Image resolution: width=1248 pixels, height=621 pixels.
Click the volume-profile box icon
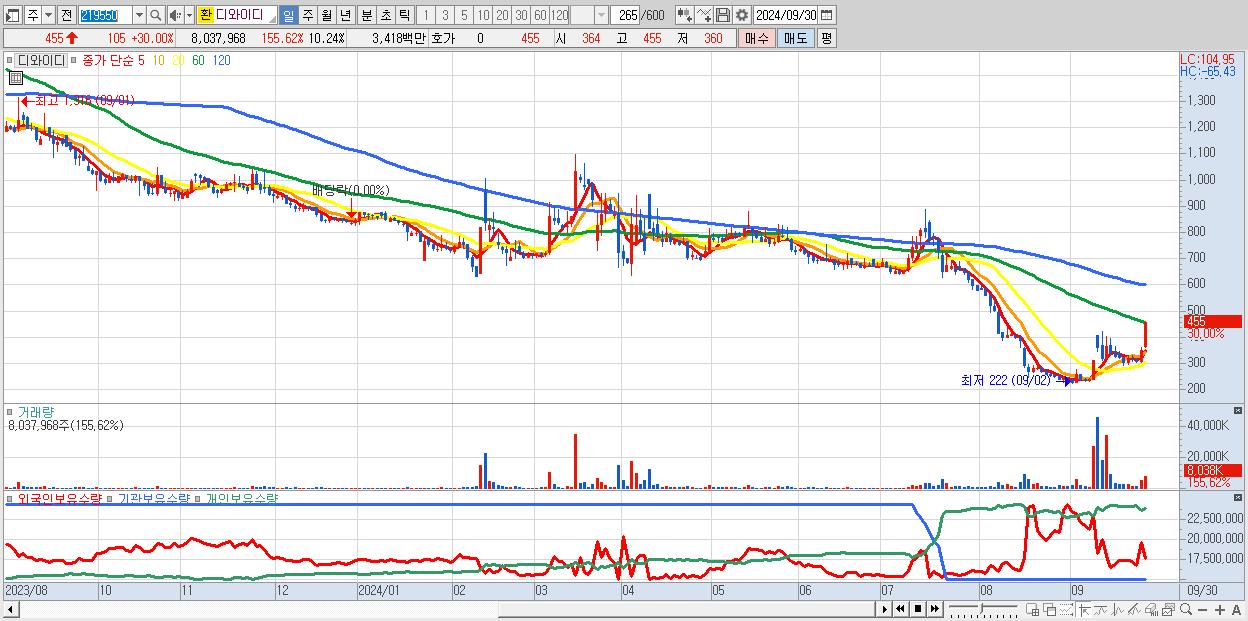(1151, 609)
